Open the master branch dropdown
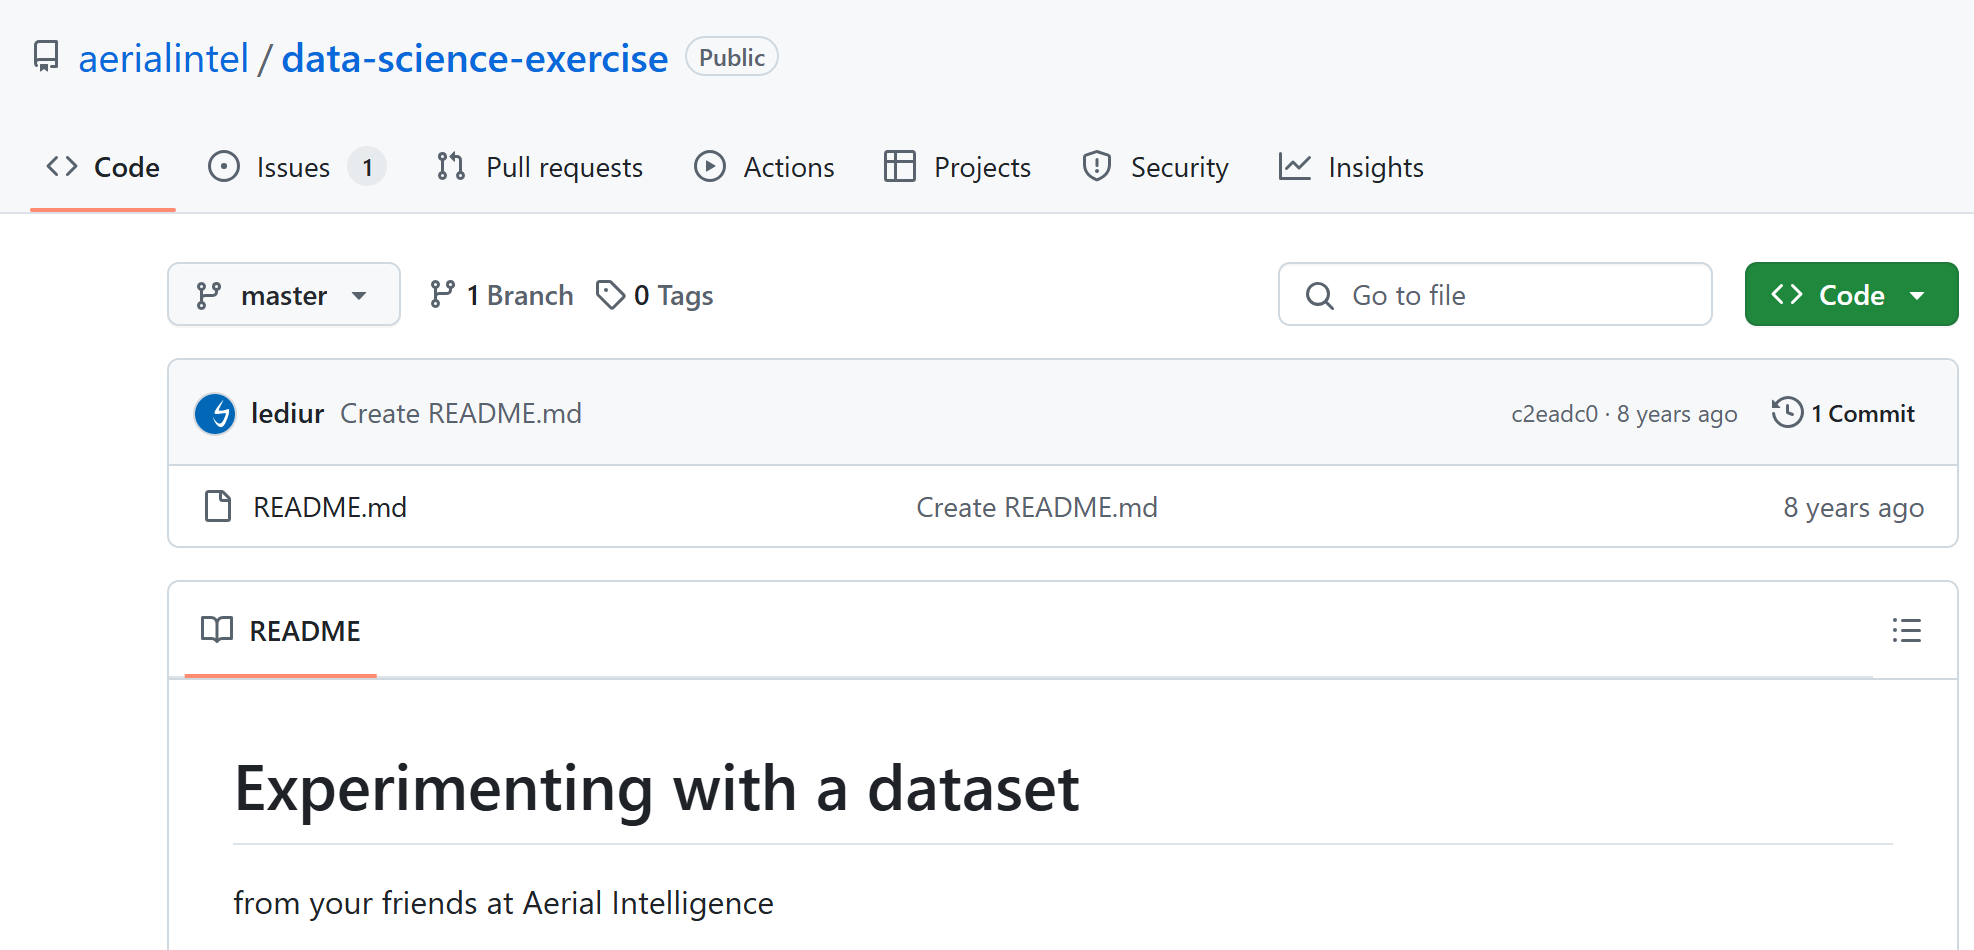 [x=284, y=294]
